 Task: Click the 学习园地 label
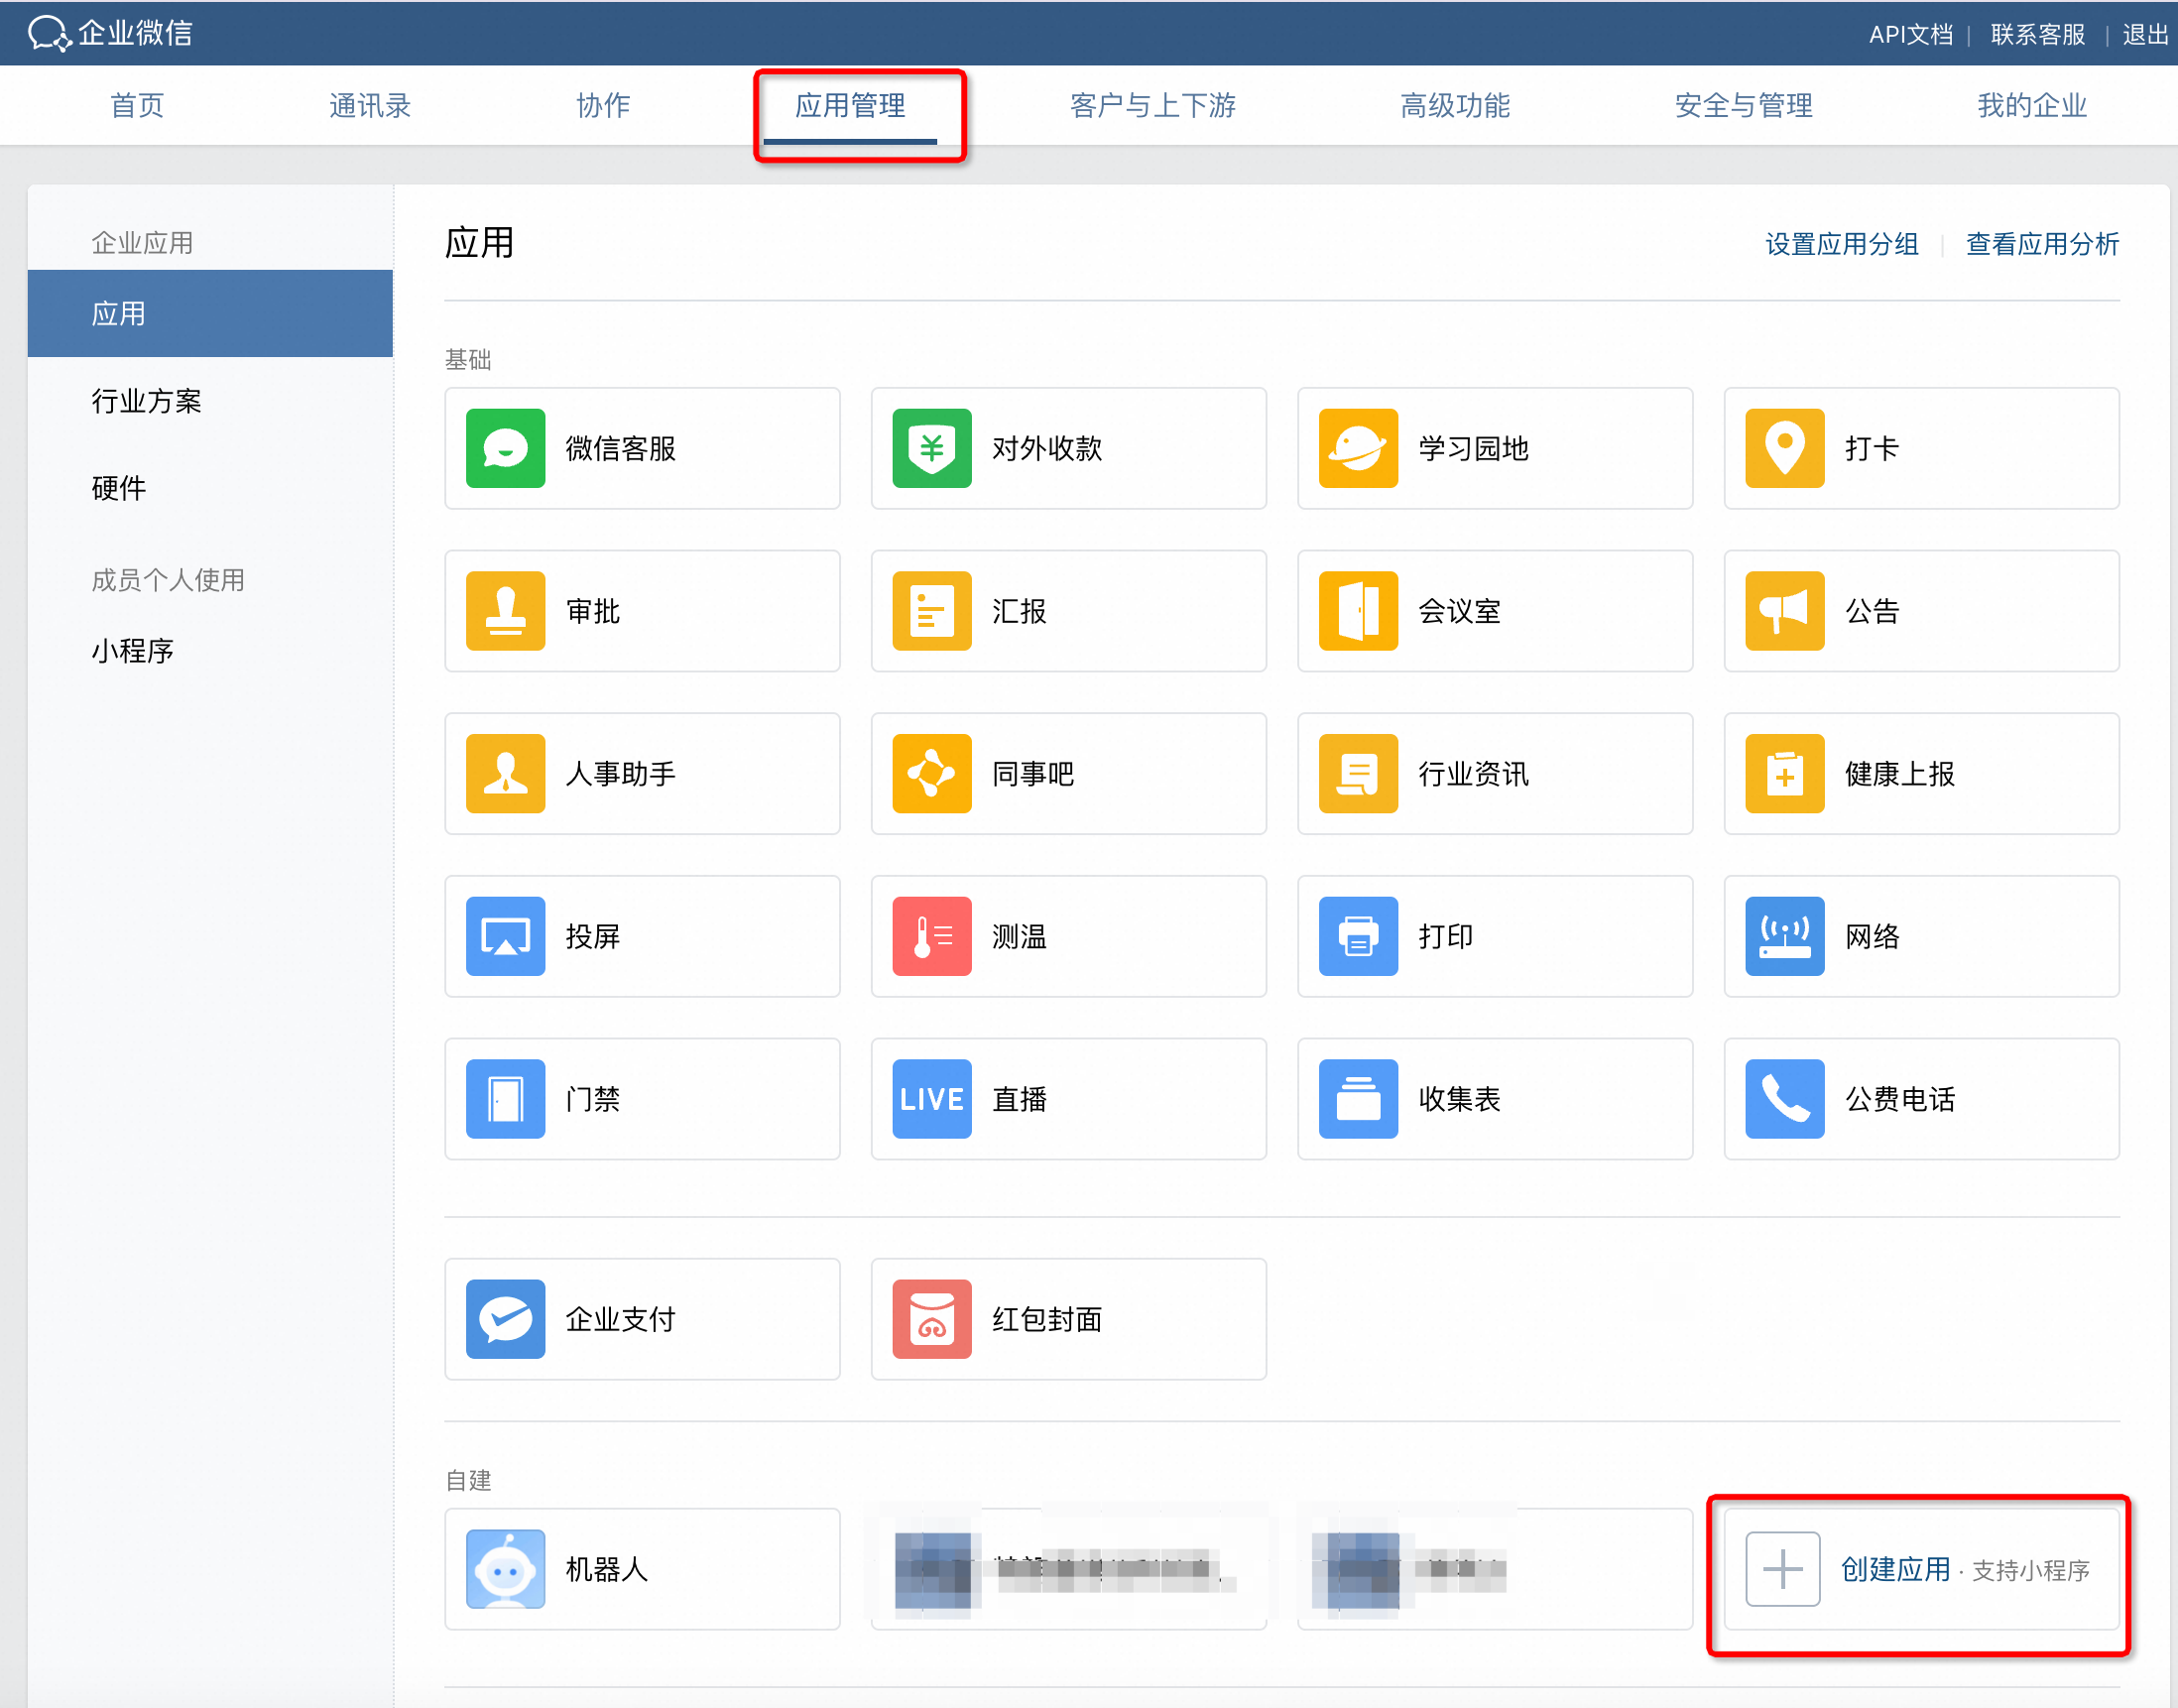coord(1473,448)
